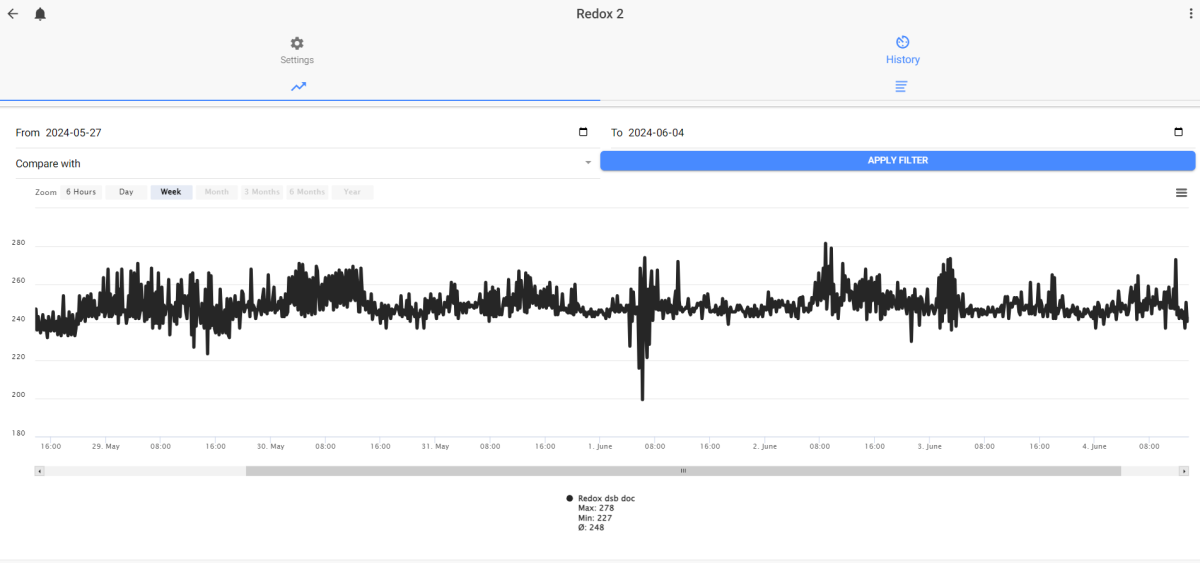
Task: Click the History clock icon
Action: pos(902,42)
